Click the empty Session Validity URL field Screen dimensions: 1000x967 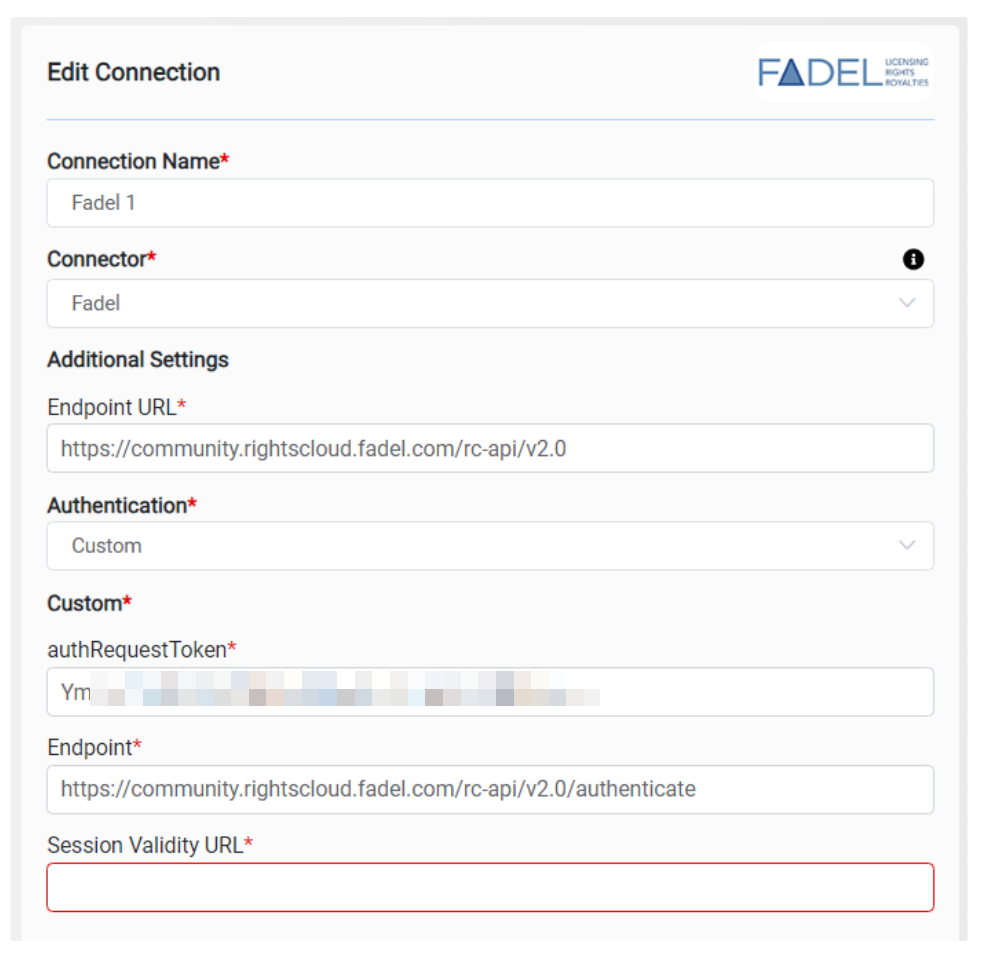click(x=490, y=887)
